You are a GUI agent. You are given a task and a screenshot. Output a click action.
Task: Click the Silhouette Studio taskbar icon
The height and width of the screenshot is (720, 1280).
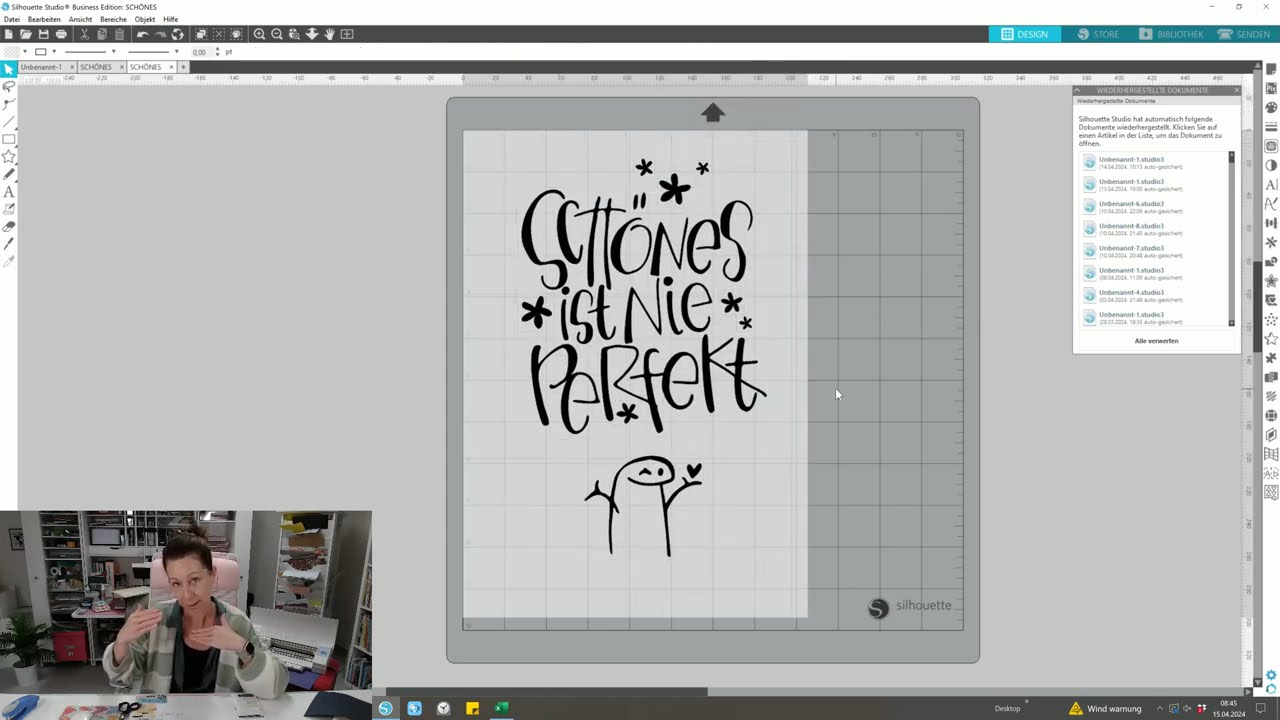click(x=386, y=708)
